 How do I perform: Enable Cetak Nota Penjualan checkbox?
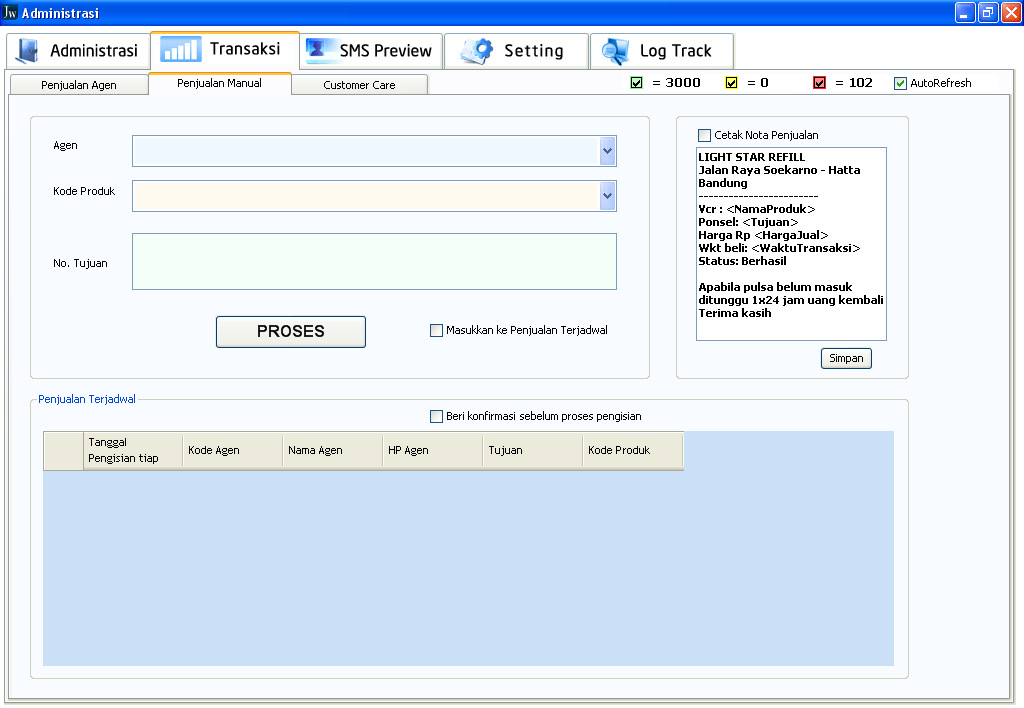705,135
